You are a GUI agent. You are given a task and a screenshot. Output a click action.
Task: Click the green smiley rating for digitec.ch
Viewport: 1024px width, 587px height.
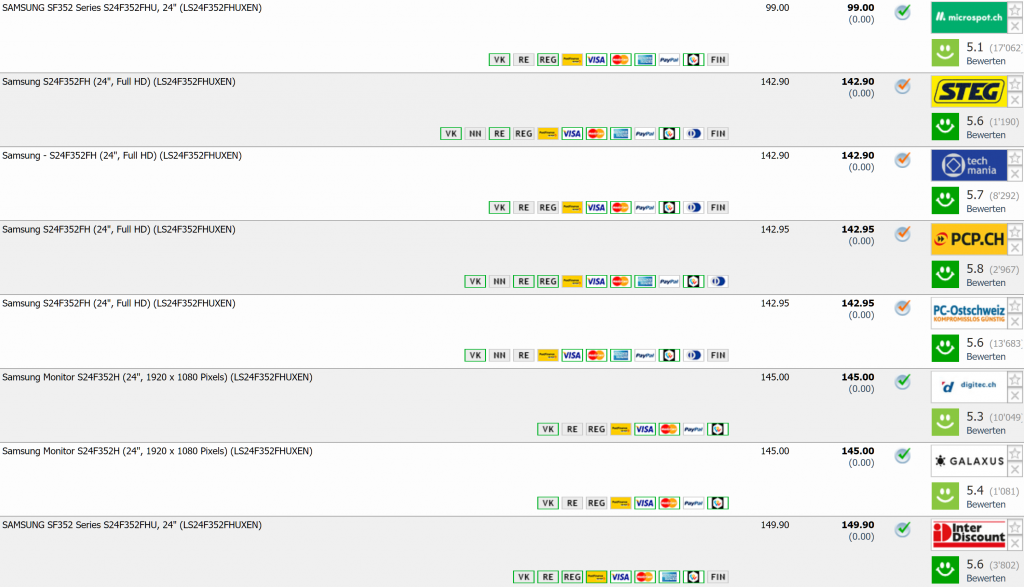pos(945,421)
